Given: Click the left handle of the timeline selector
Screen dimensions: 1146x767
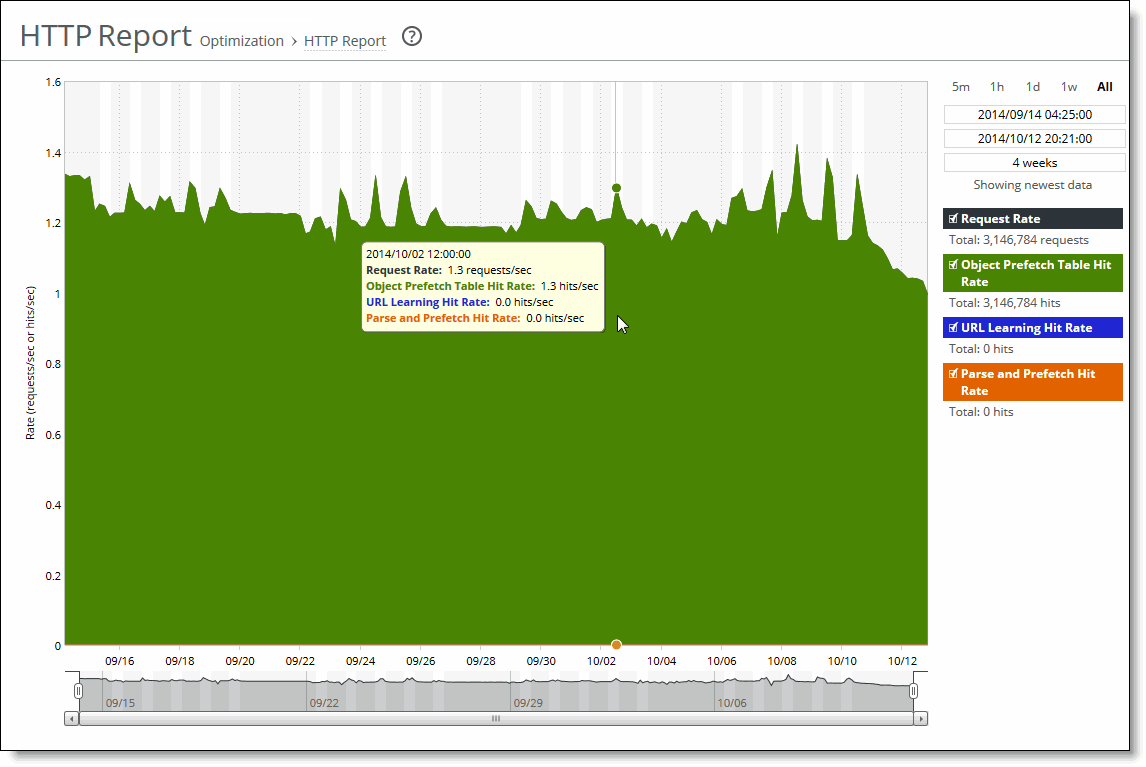Looking at the screenshot, I should click(x=77, y=689).
